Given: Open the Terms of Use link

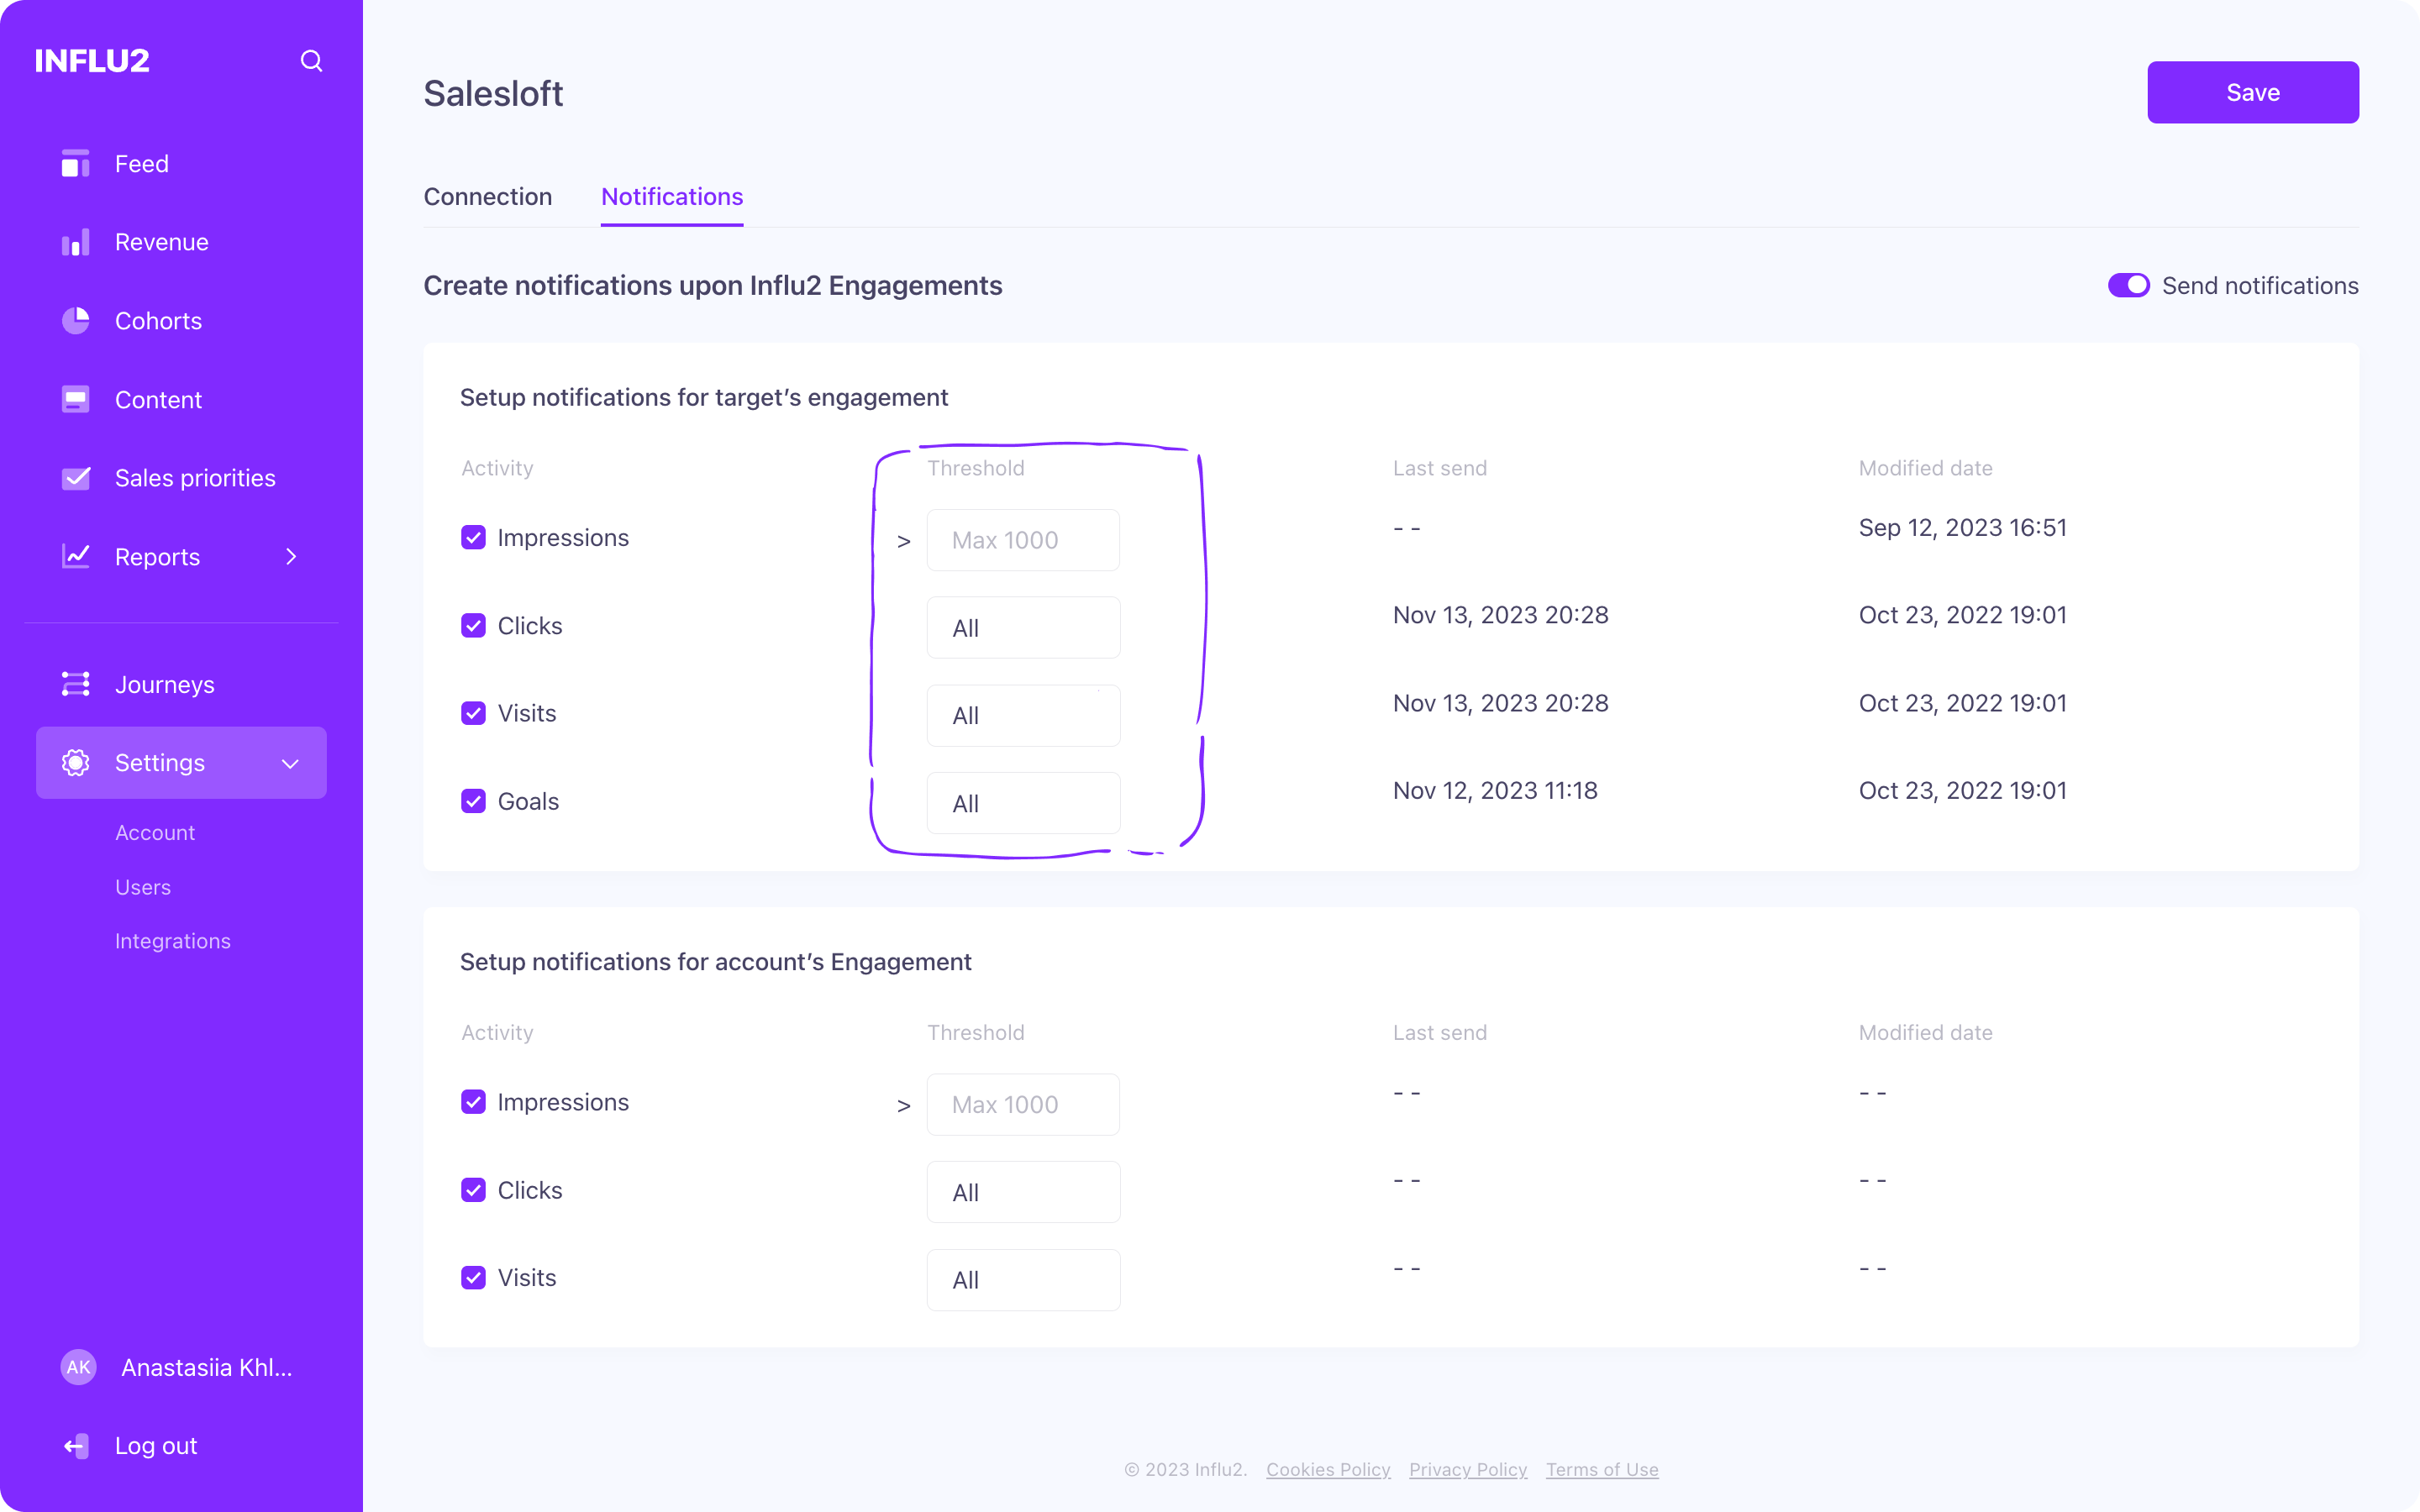Looking at the screenshot, I should pyautogui.click(x=1602, y=1469).
